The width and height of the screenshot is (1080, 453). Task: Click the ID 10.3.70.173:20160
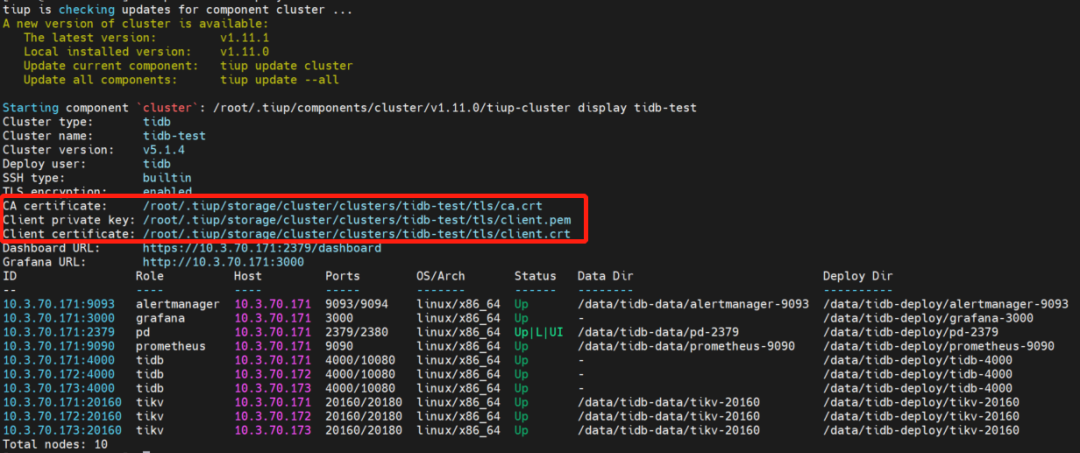[62, 430]
